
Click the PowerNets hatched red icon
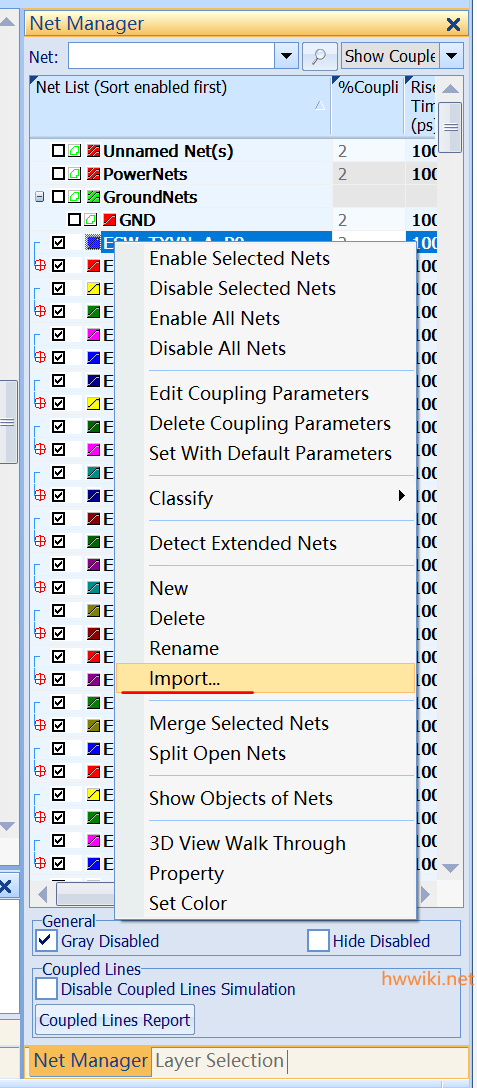(93, 174)
